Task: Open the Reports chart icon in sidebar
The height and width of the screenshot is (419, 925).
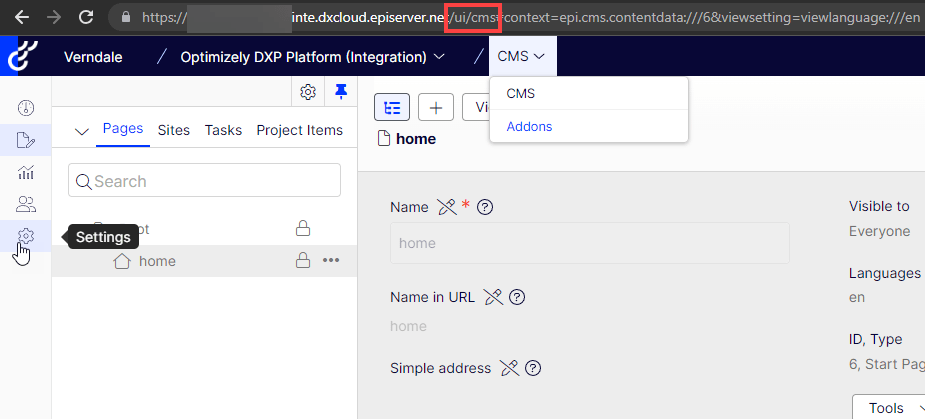Action: pos(26,172)
